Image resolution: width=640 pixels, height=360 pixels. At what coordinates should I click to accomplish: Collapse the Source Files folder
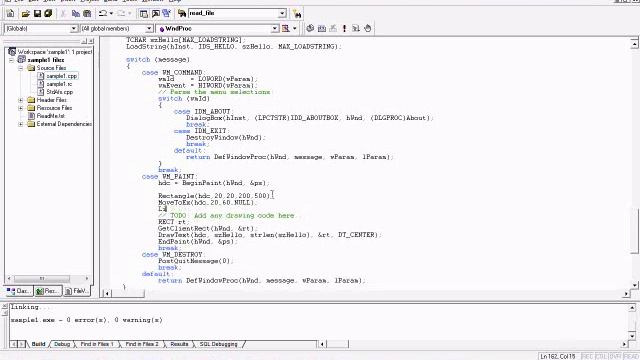(x=20, y=68)
